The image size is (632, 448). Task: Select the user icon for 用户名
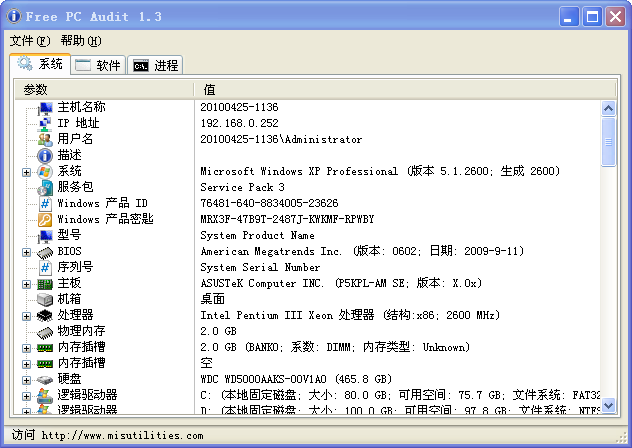[x=45, y=139]
